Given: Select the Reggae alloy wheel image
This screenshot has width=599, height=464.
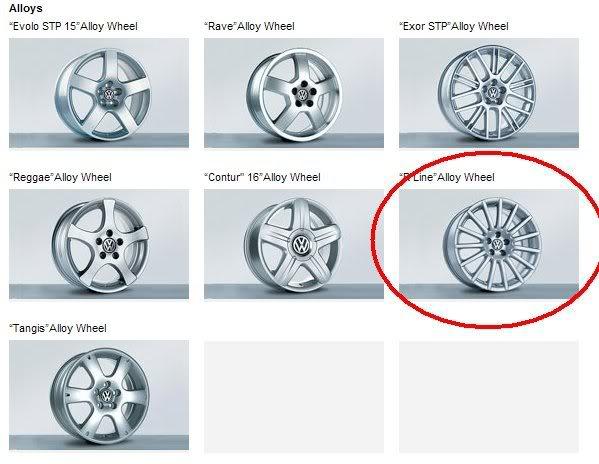Looking at the screenshot, I should click(x=99, y=244).
